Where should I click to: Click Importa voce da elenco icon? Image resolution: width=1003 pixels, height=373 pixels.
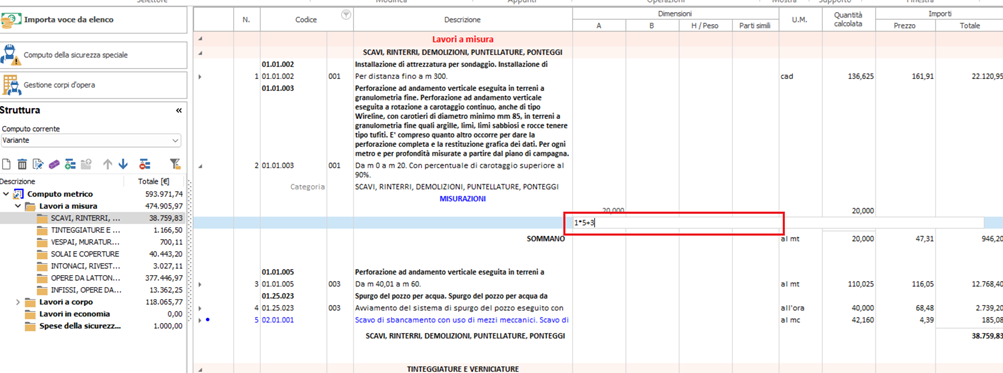pos(11,20)
